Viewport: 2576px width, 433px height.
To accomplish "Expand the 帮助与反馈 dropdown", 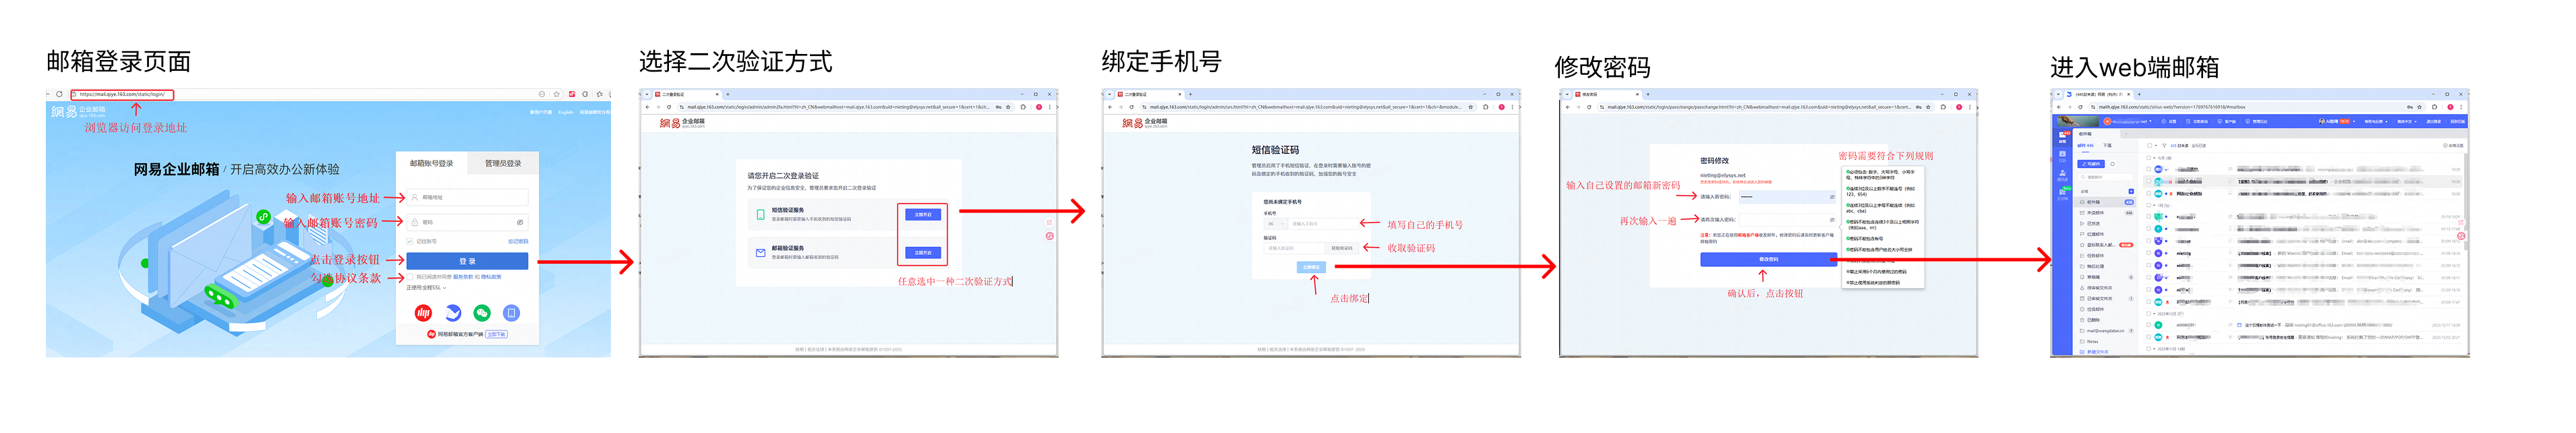I will pos(2376,121).
